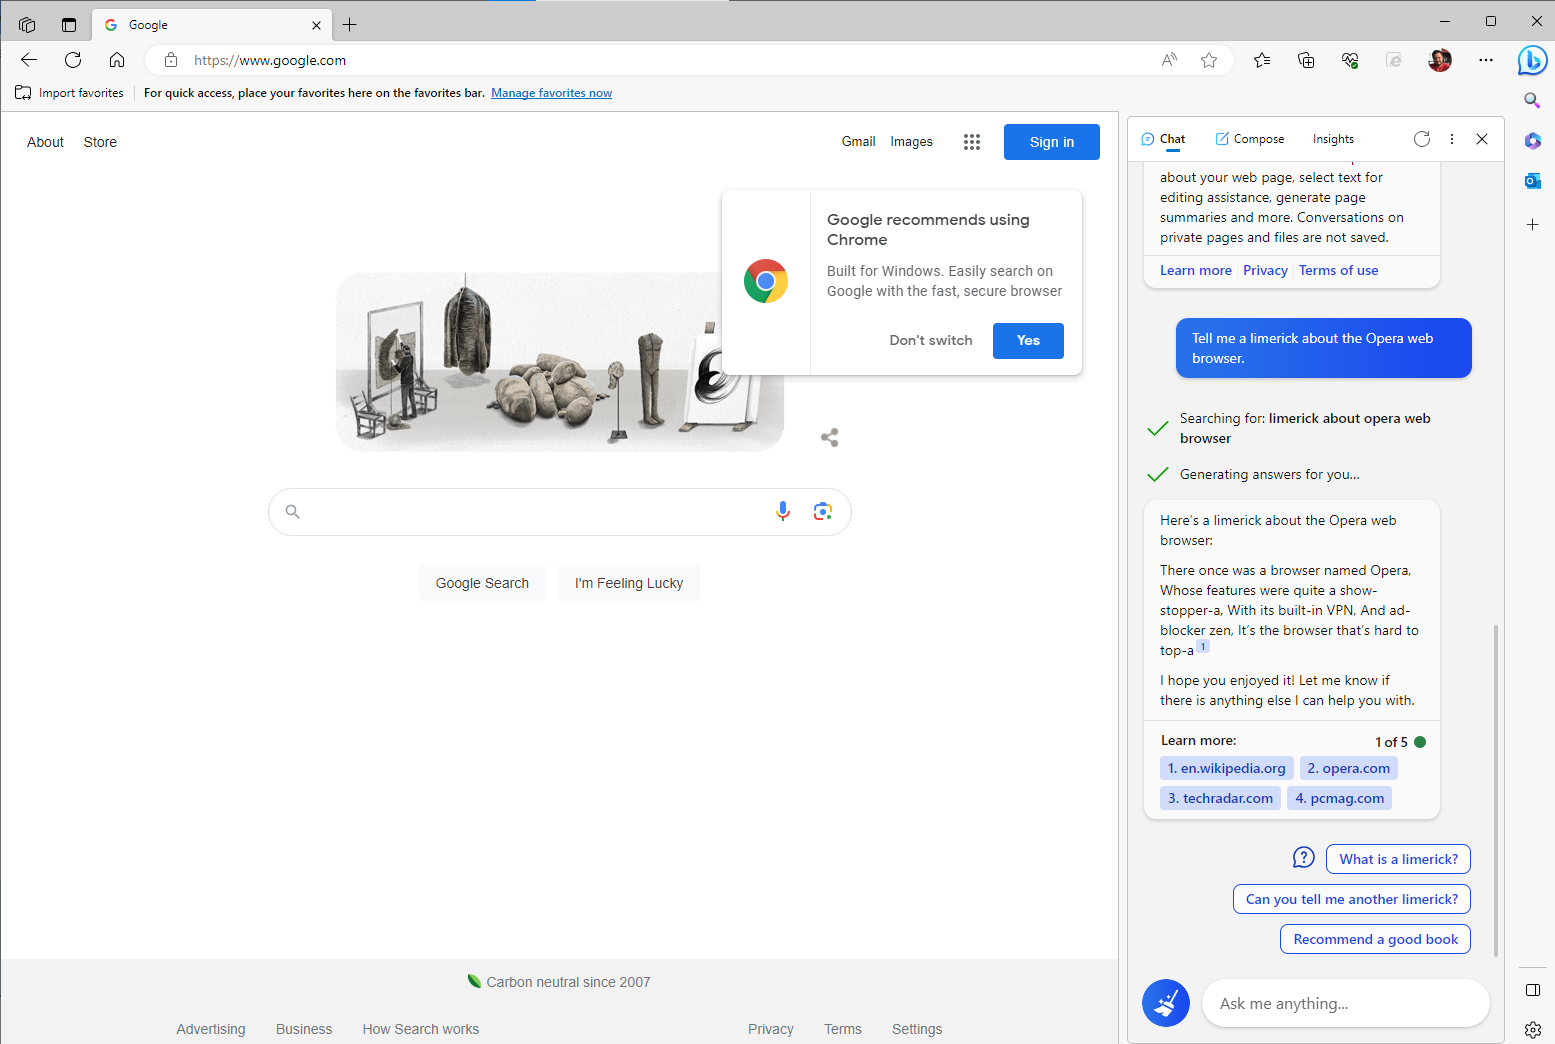Open the Favorites list menu

[x=1262, y=60]
